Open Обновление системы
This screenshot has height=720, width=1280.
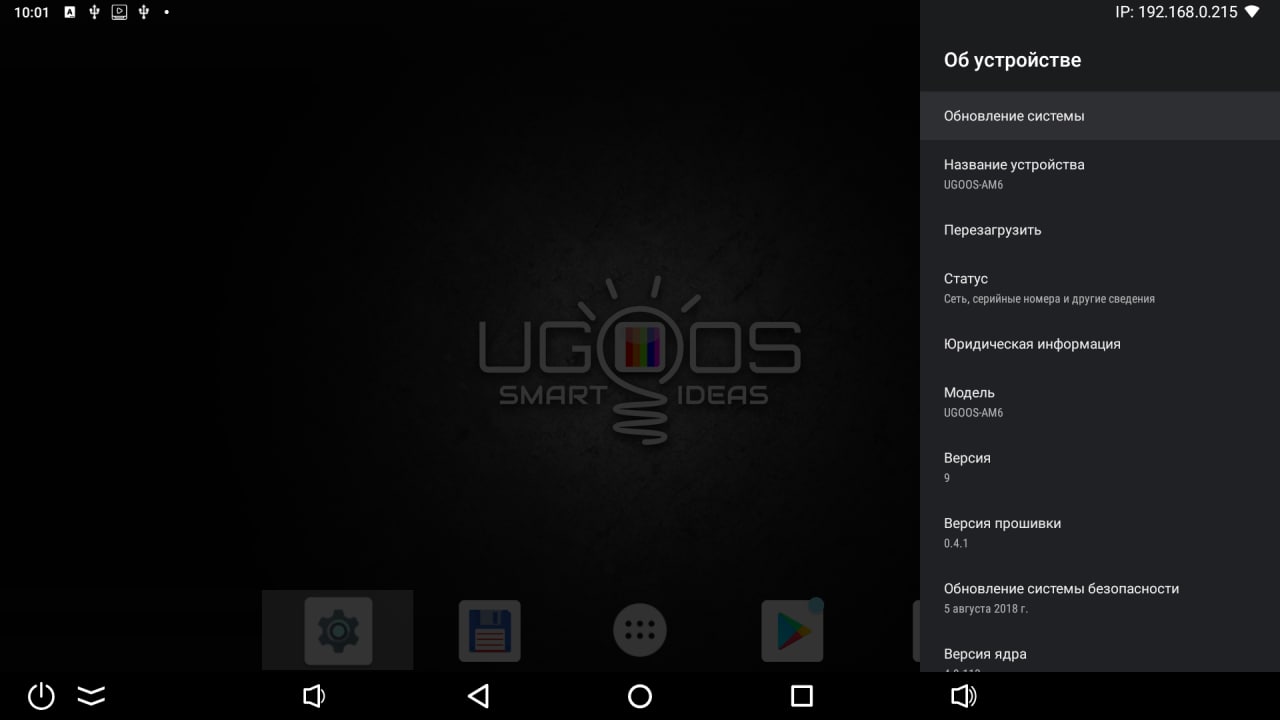point(1100,116)
